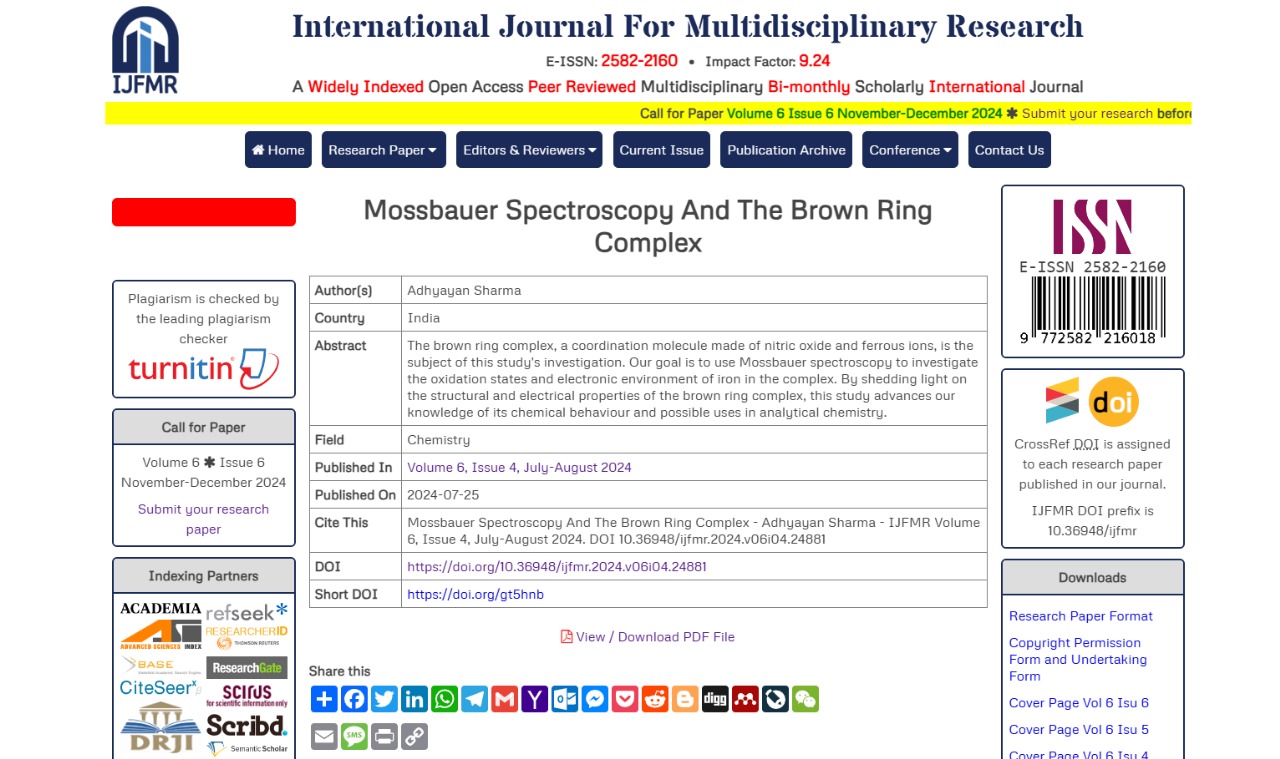Click the red banner block
The width and height of the screenshot is (1280, 759).
point(204,212)
